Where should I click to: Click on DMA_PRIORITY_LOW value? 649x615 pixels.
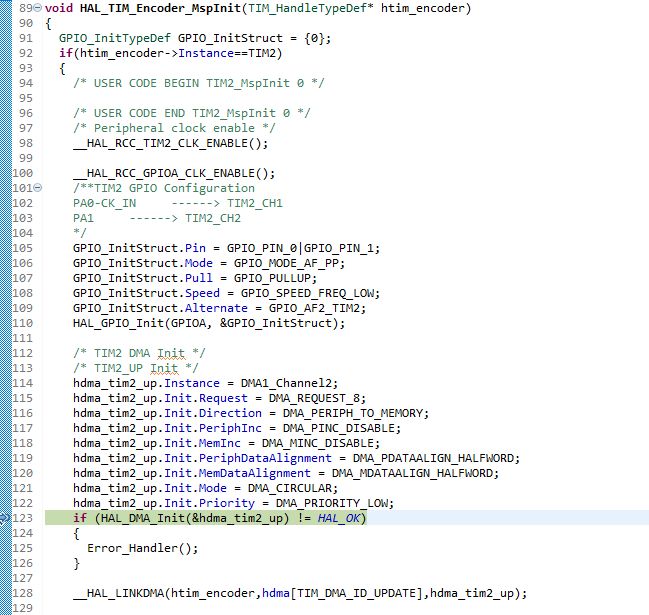(x=332, y=503)
